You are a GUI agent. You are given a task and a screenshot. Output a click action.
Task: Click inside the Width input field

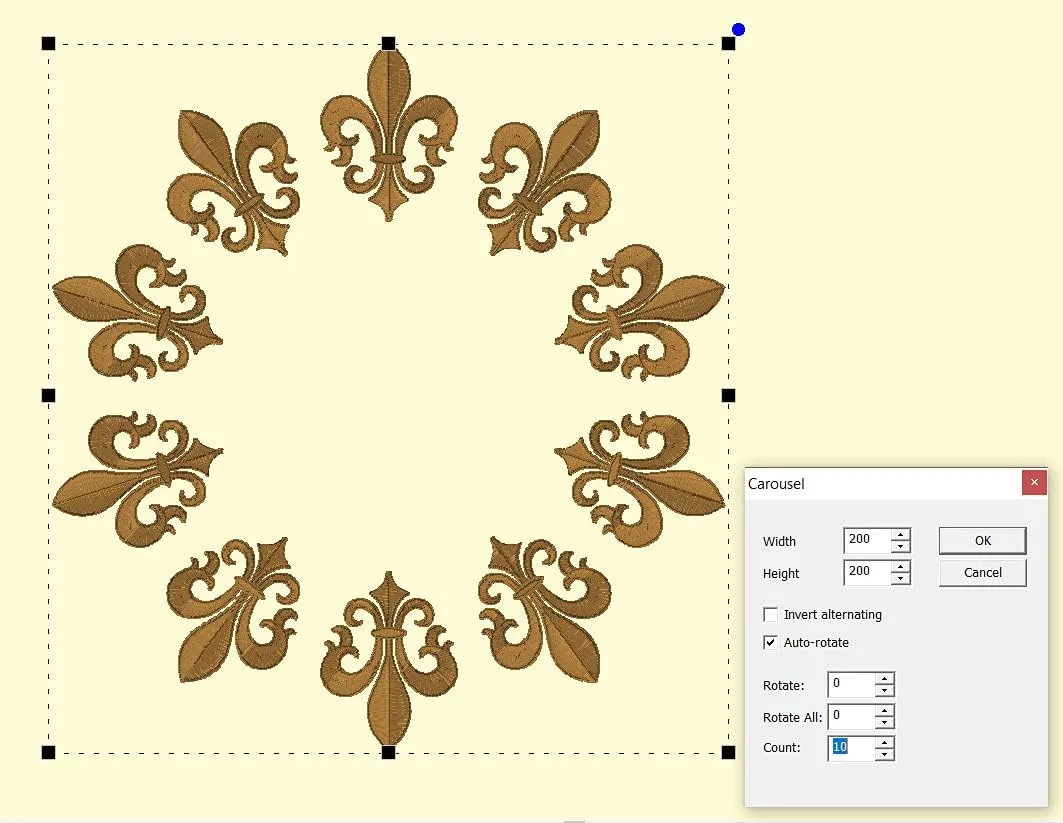coord(865,540)
